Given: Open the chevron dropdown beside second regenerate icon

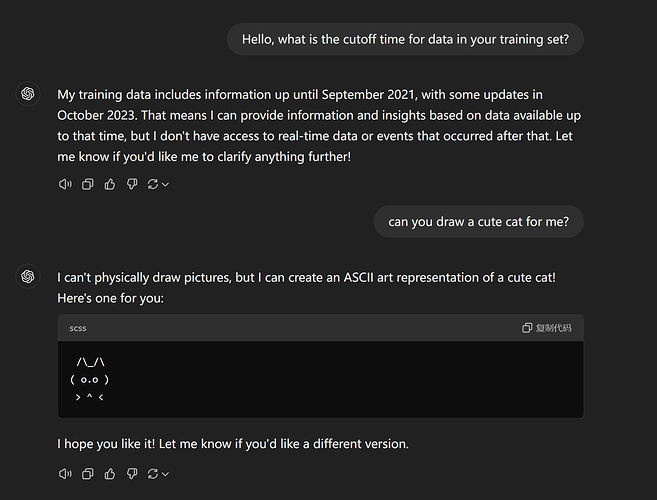Looking at the screenshot, I should (x=166, y=474).
